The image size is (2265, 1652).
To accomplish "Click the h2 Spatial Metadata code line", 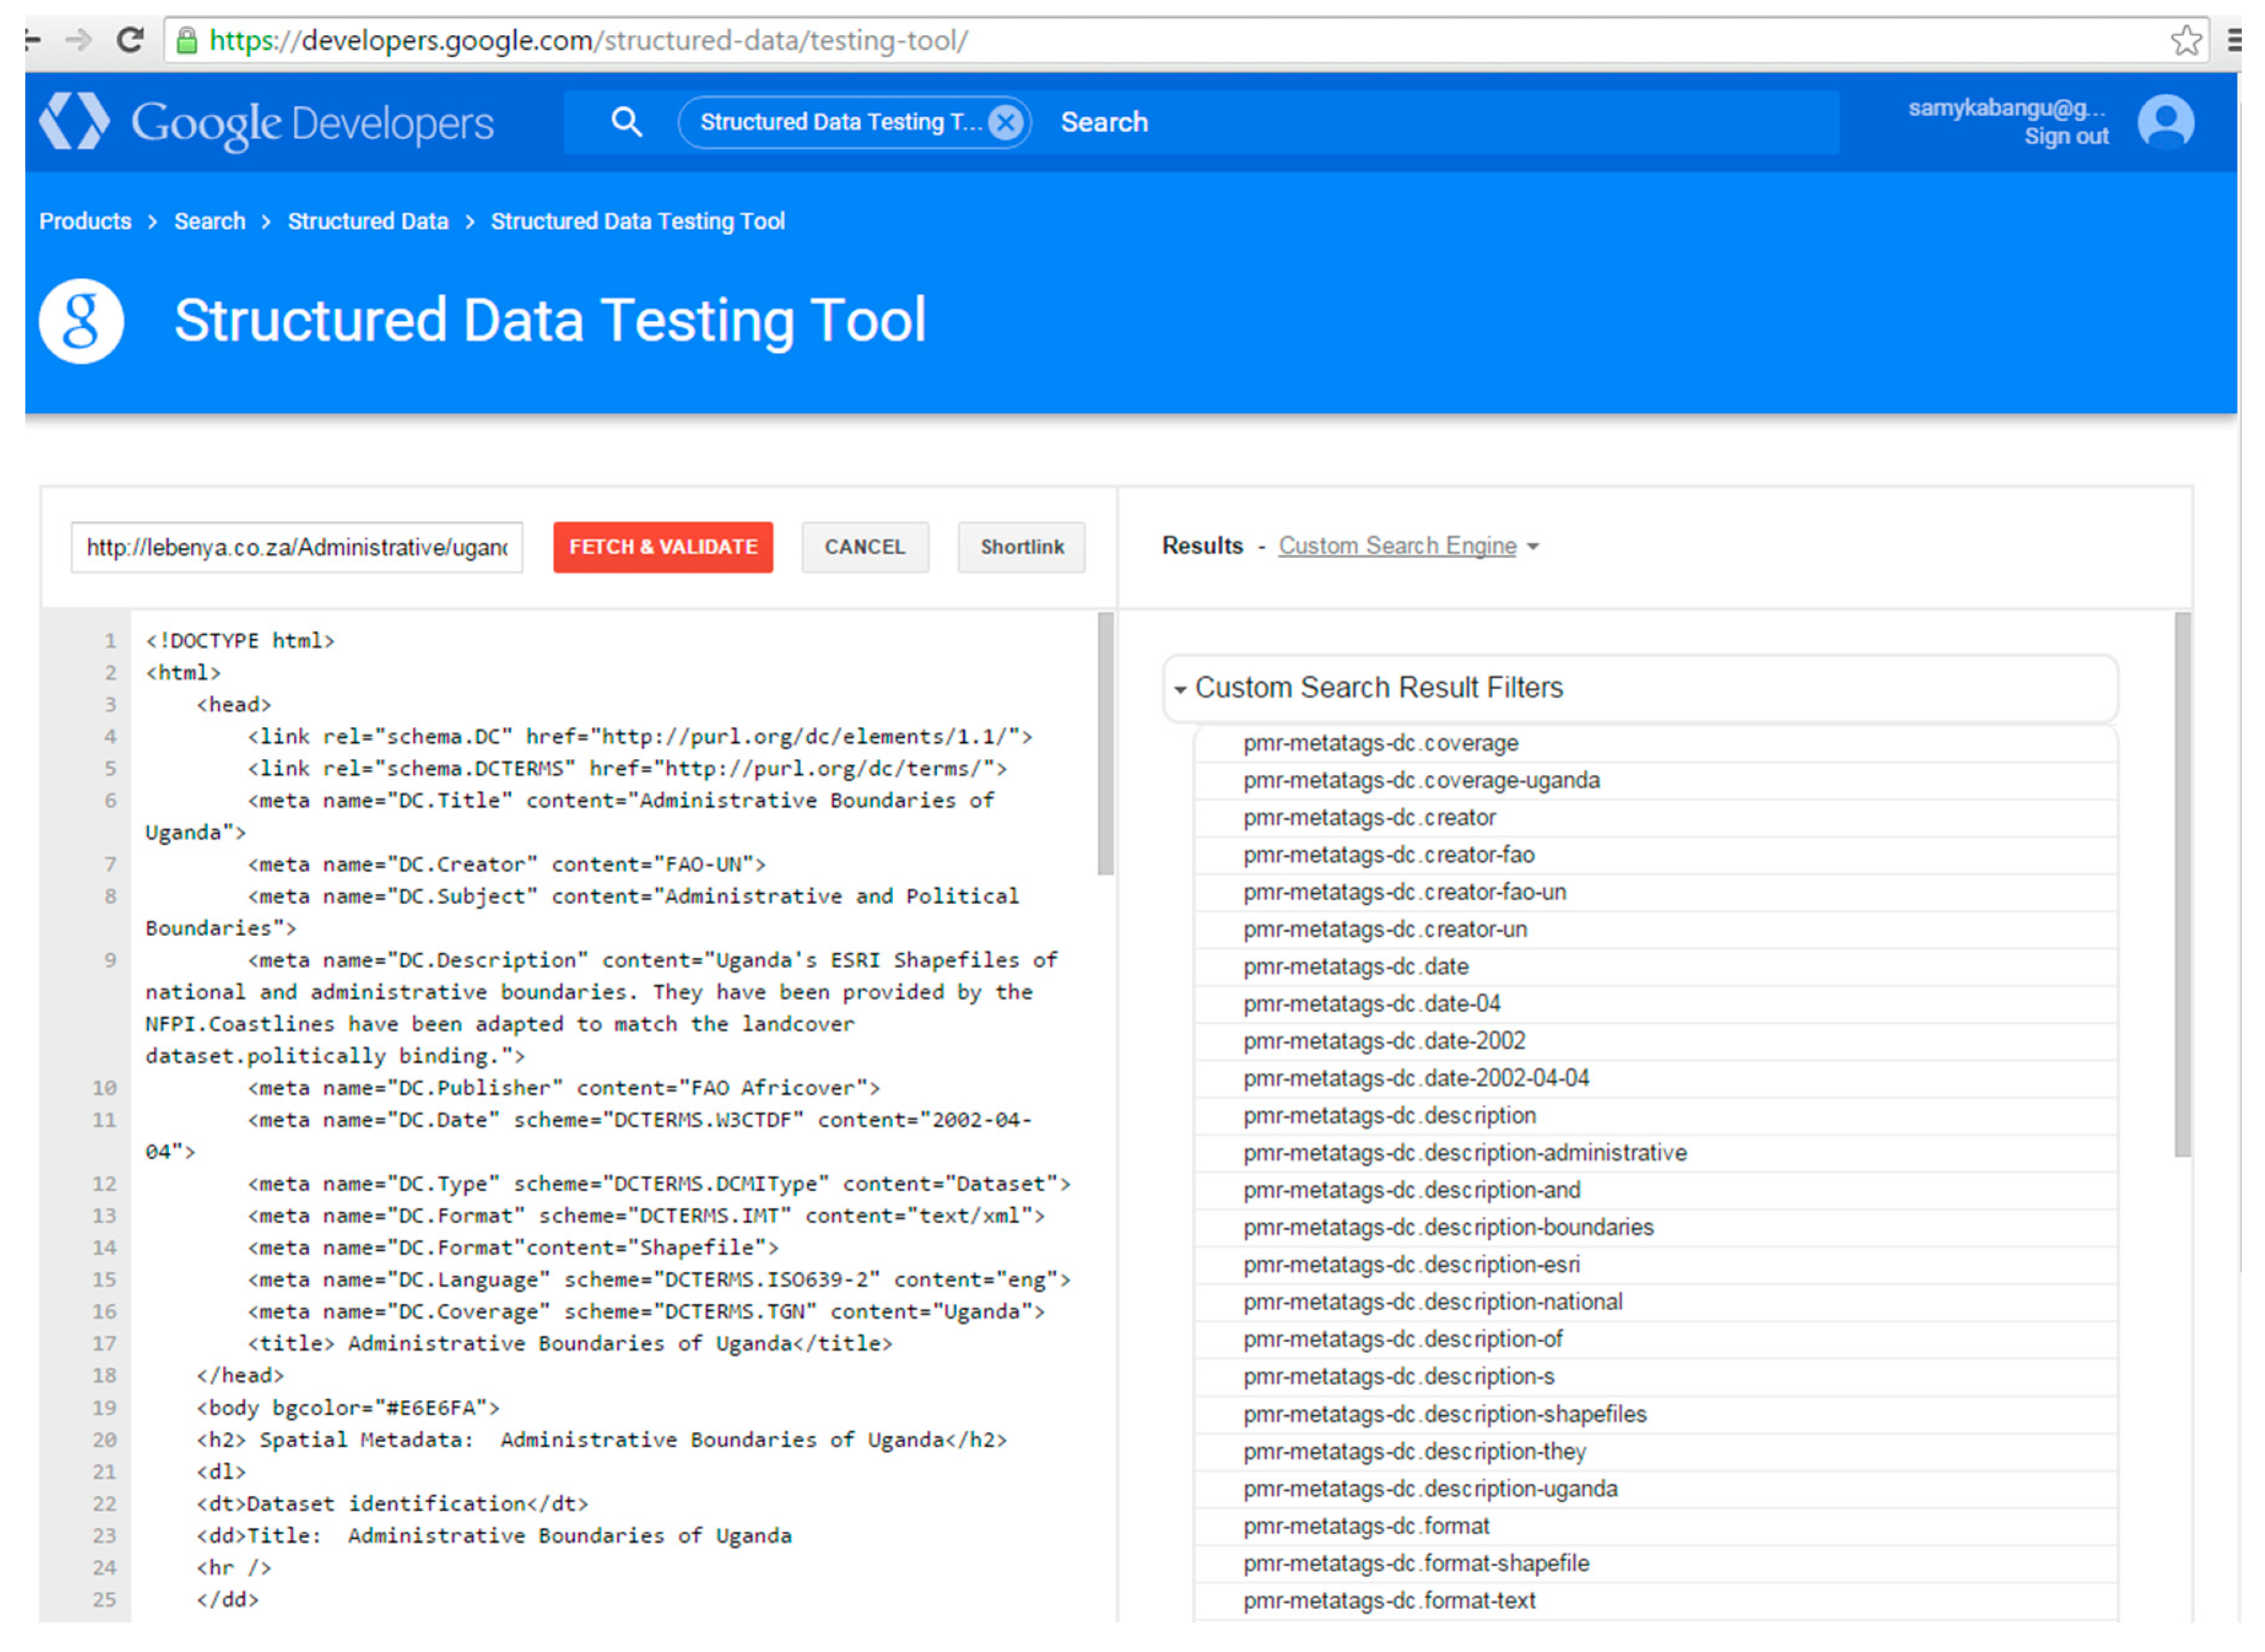I will click(602, 1440).
